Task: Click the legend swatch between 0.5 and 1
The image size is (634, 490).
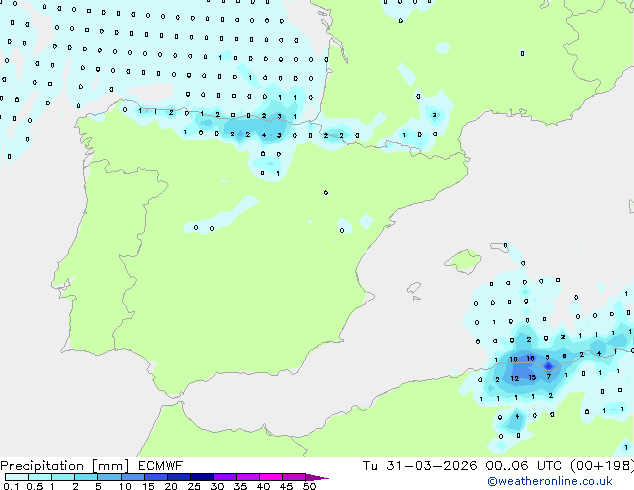Action: (40, 477)
